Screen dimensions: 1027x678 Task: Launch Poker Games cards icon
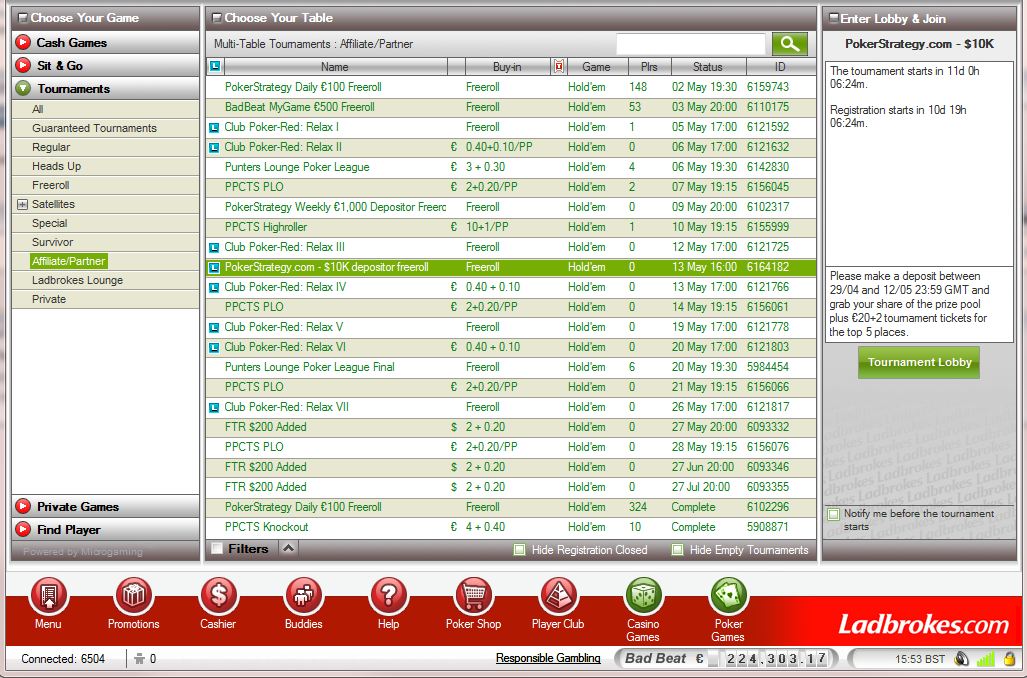[x=728, y=595]
